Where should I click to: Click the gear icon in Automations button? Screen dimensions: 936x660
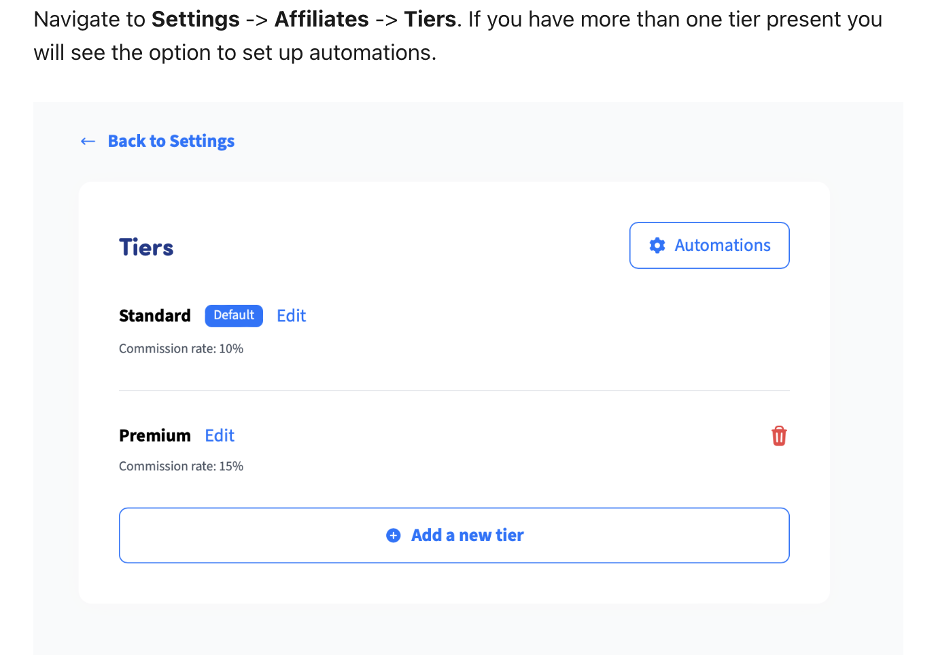tap(657, 245)
